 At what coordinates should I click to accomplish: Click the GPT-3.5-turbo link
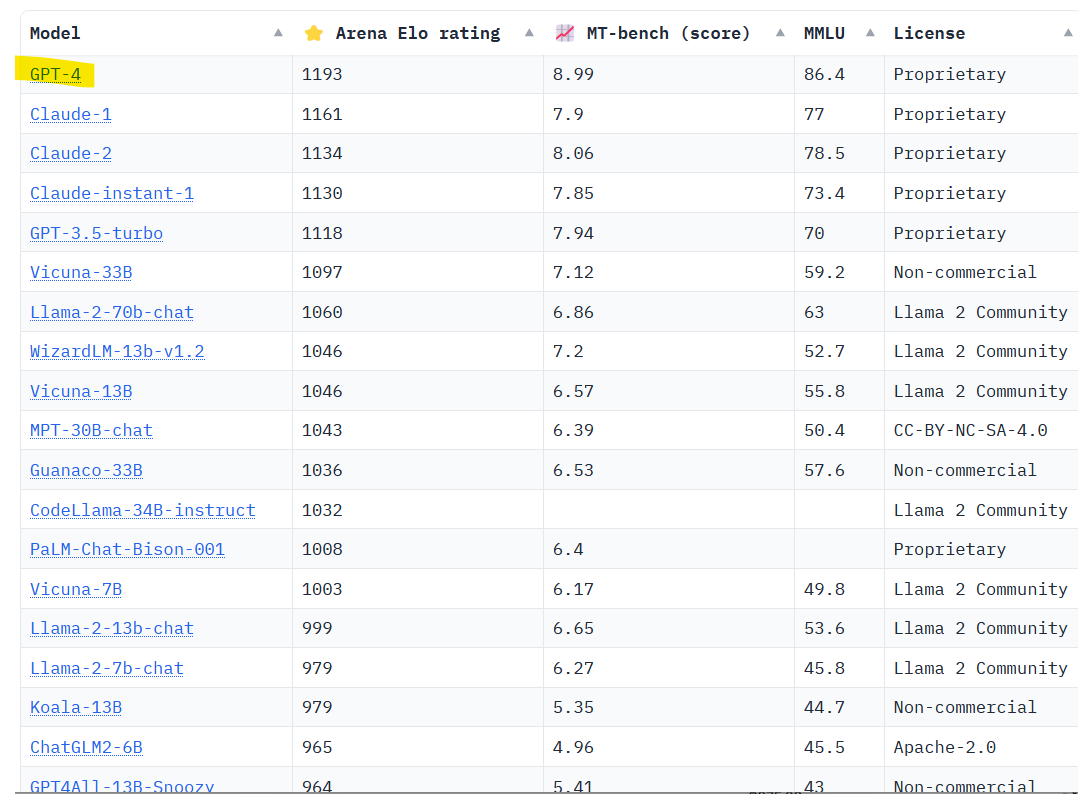(x=96, y=233)
